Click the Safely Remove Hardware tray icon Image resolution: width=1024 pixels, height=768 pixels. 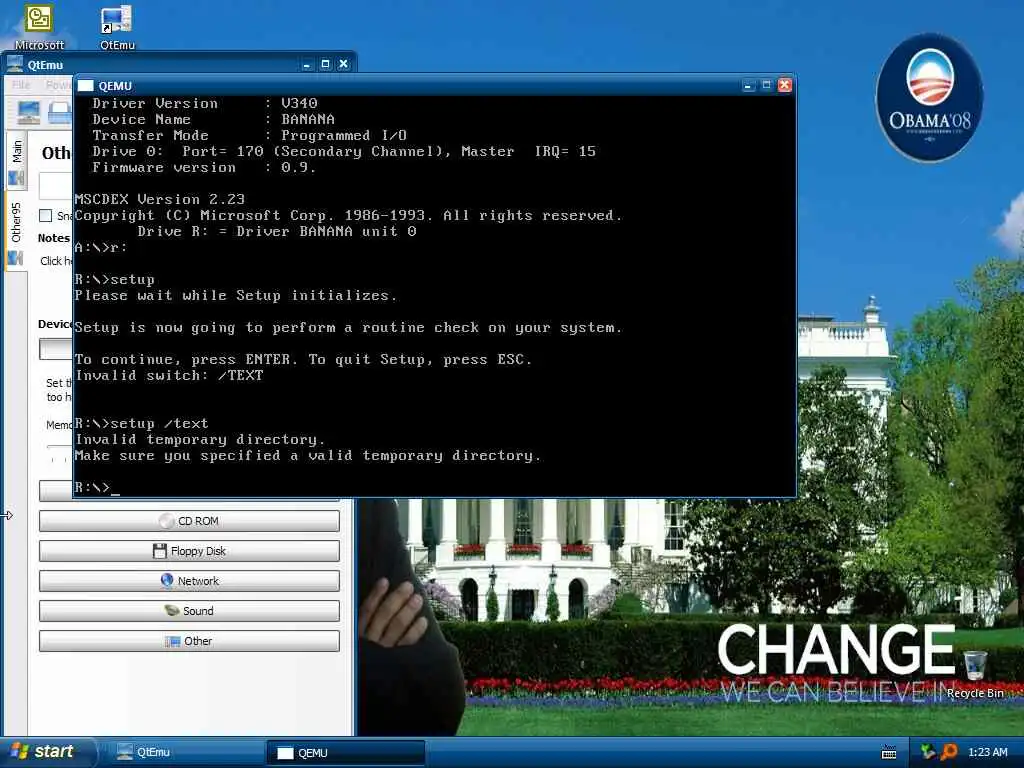[x=927, y=752]
